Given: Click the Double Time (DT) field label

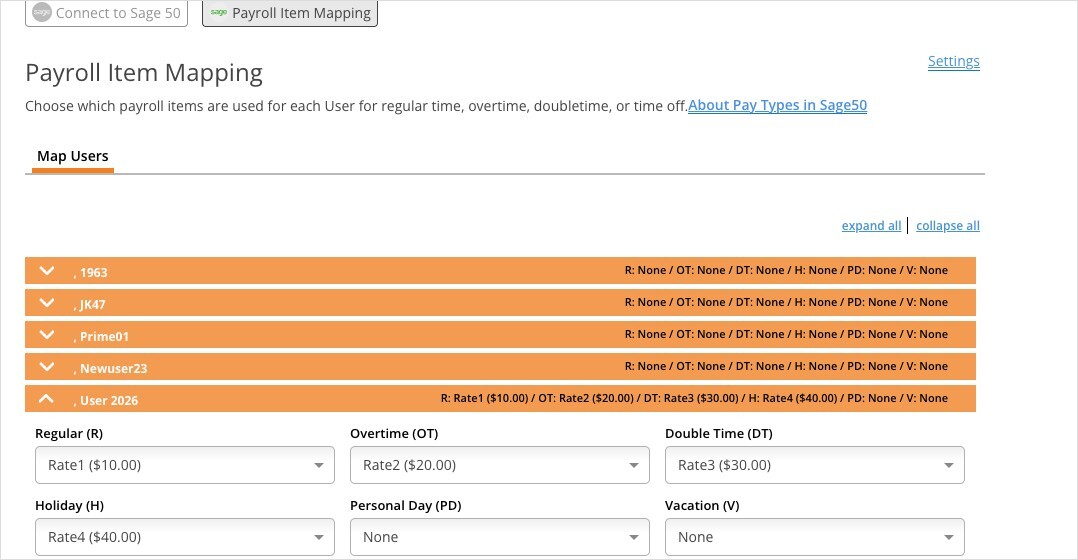Looking at the screenshot, I should click(x=718, y=434).
